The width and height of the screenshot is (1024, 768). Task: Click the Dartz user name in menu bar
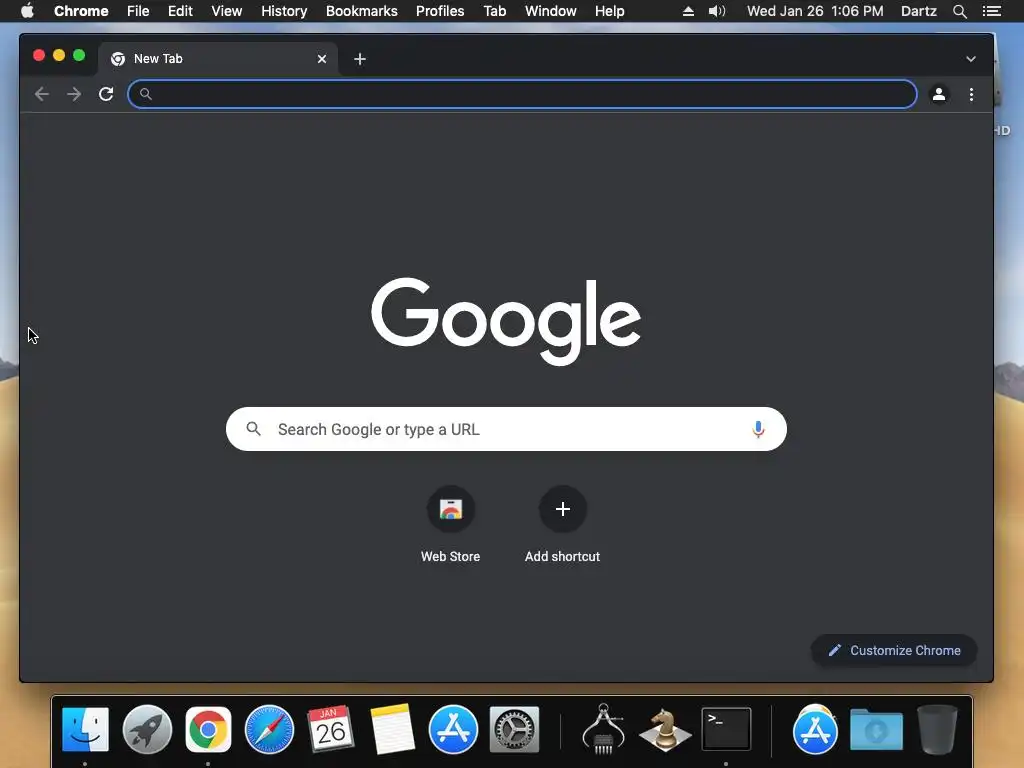coord(919,11)
